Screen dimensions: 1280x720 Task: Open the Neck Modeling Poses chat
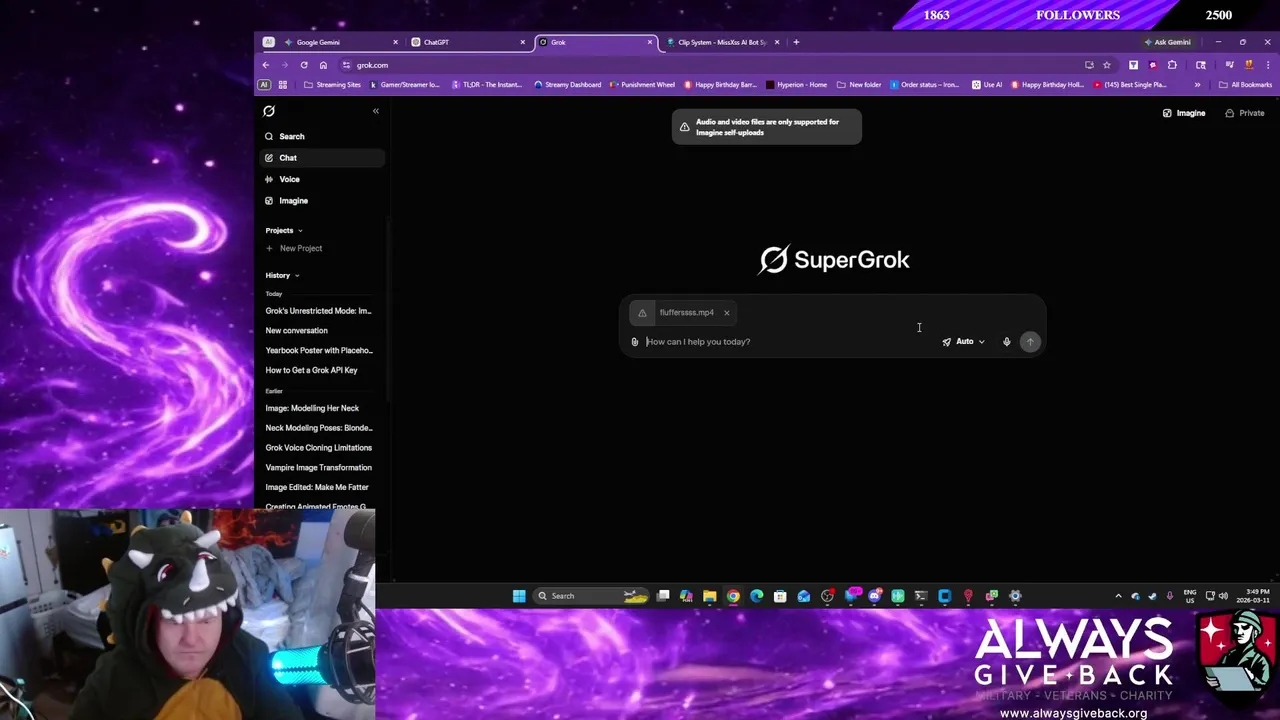pos(320,428)
